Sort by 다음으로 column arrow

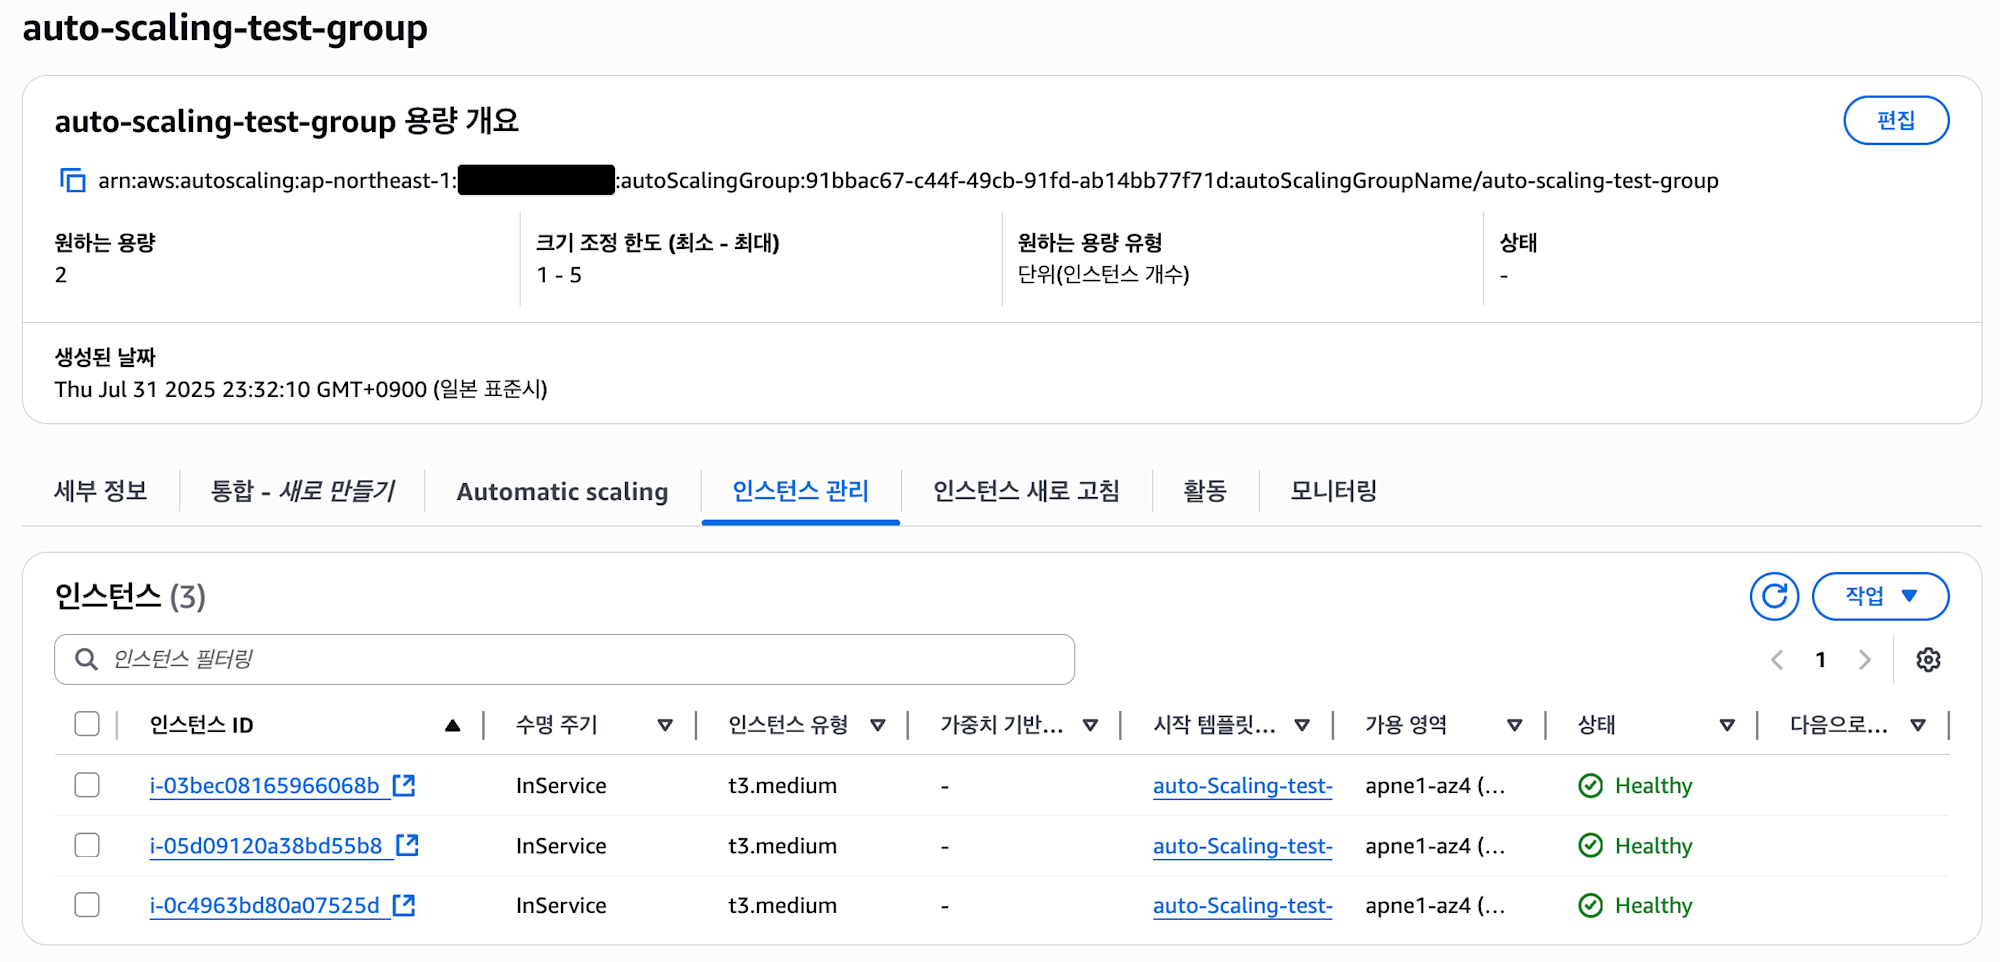tap(1918, 726)
